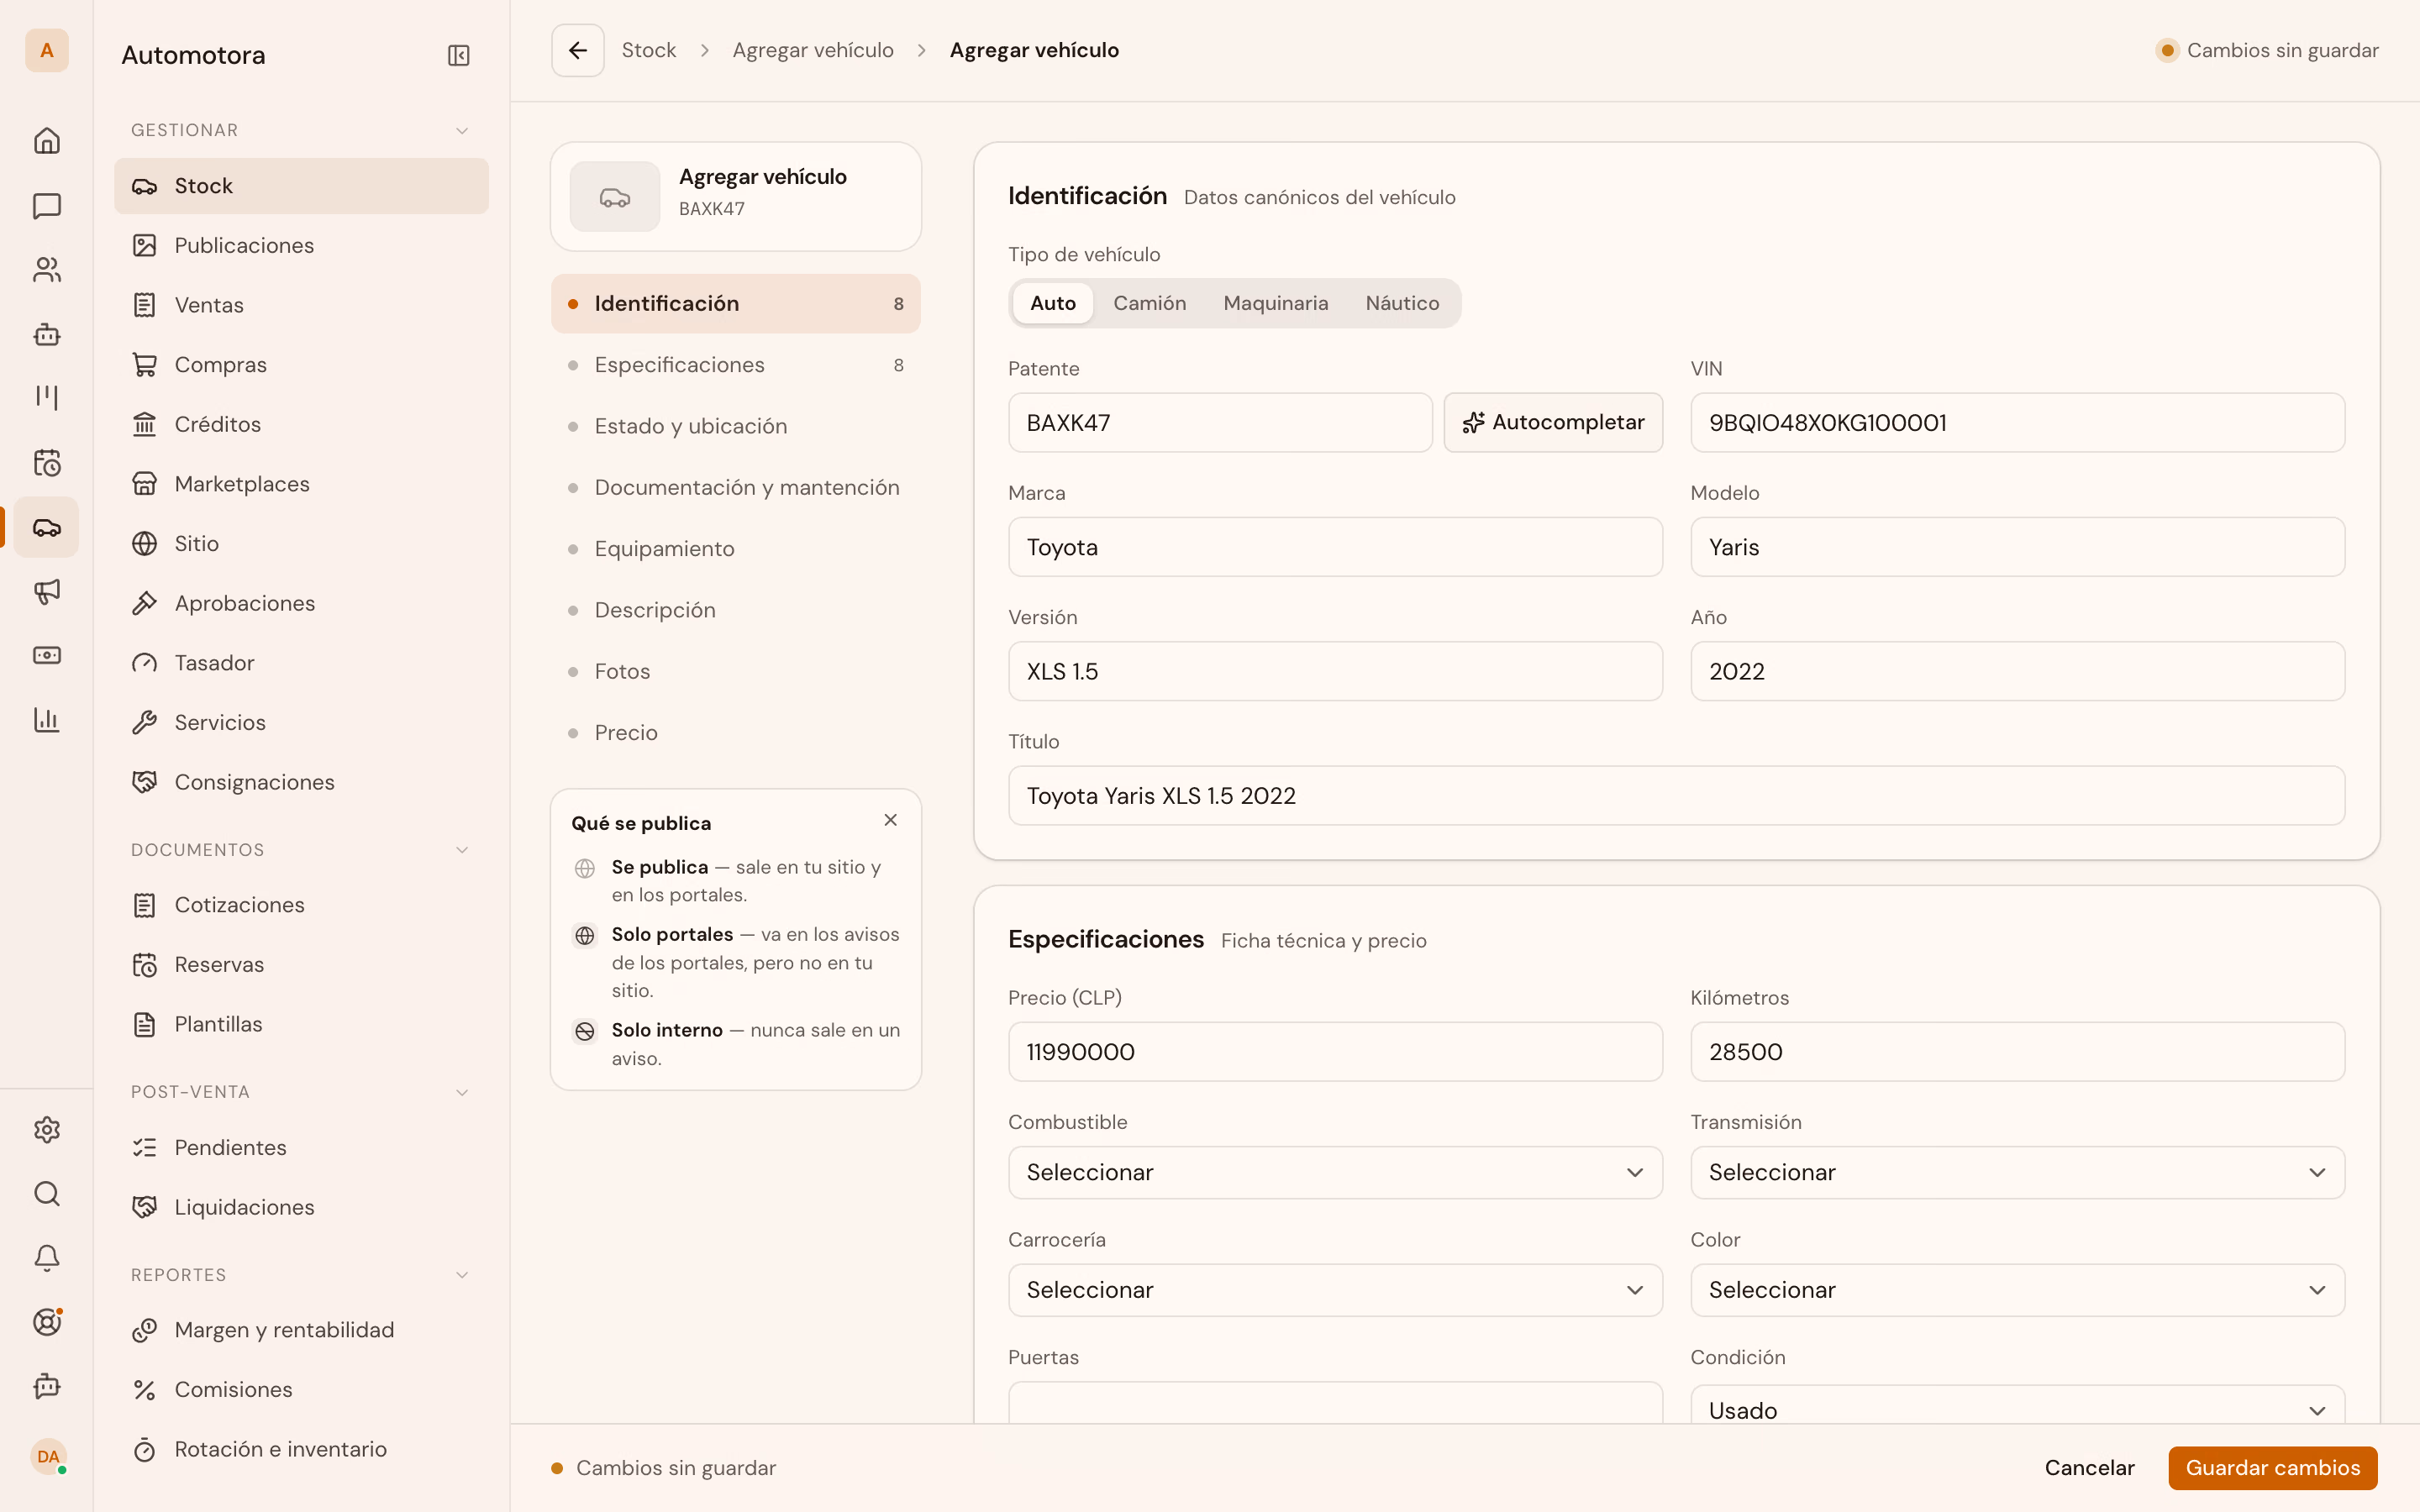Click the robot assistant icon in upper rail

(47, 334)
